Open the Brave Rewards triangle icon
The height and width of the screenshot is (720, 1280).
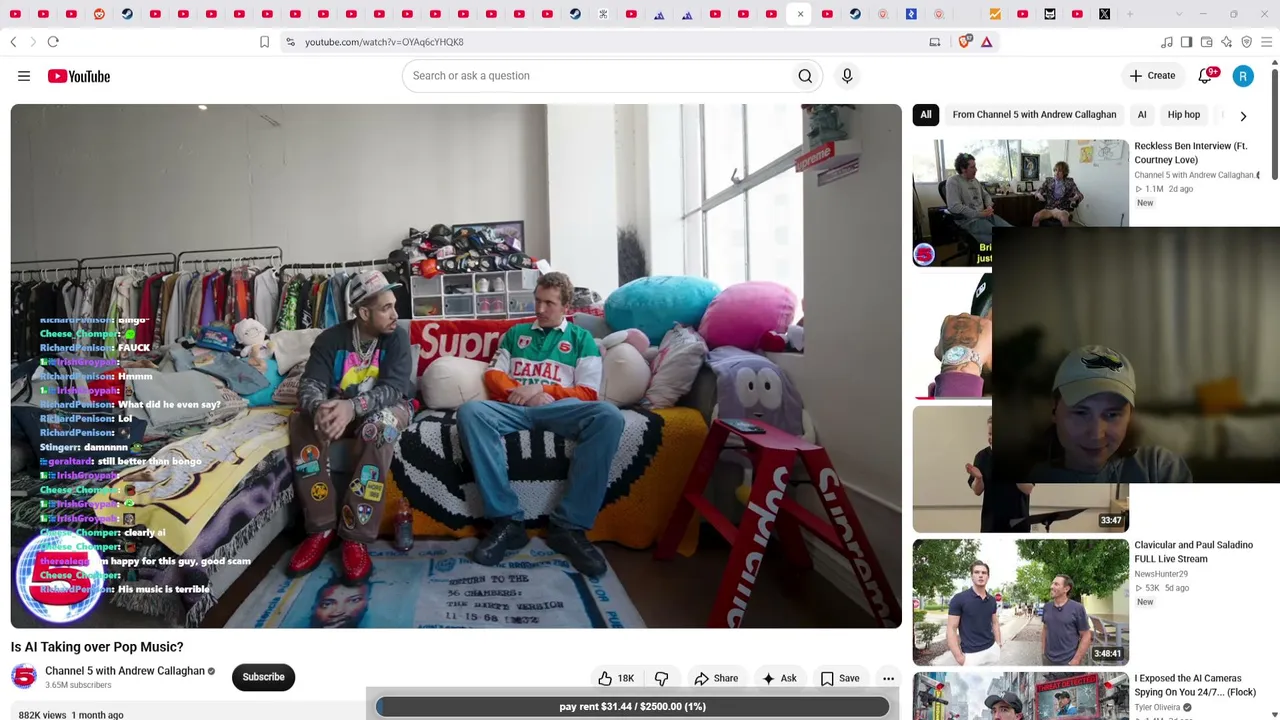click(986, 42)
